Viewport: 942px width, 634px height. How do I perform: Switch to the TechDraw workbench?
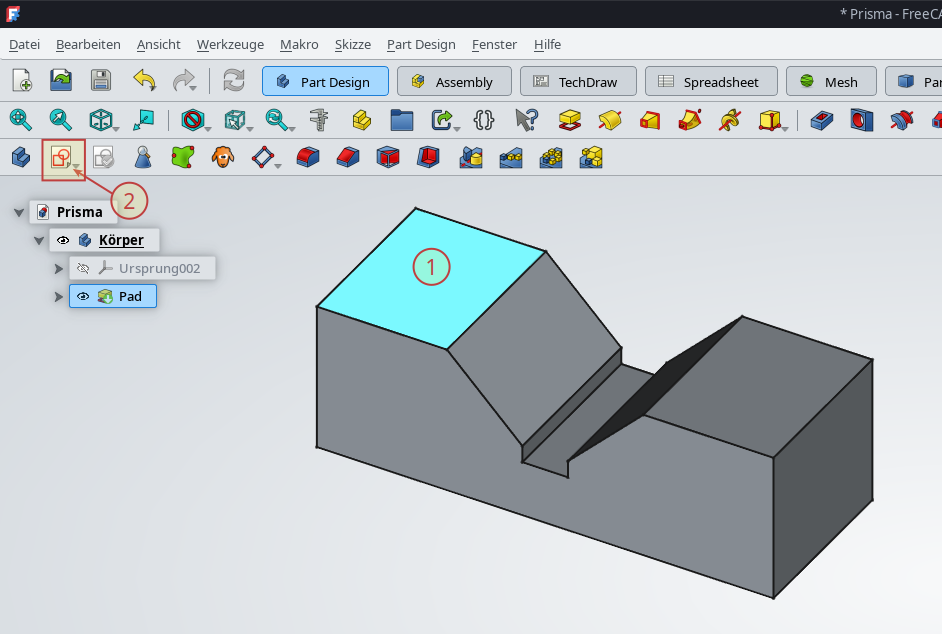(x=576, y=82)
